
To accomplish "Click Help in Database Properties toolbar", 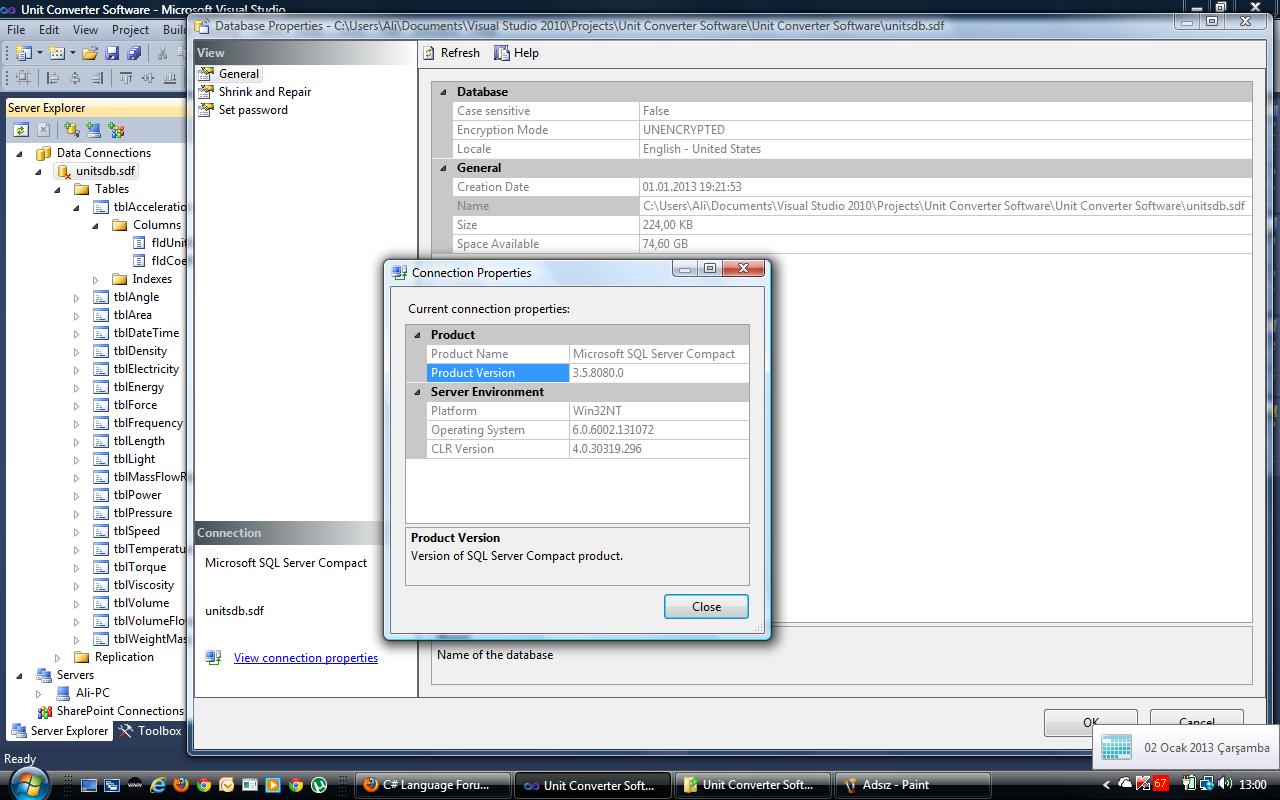I will (517, 53).
